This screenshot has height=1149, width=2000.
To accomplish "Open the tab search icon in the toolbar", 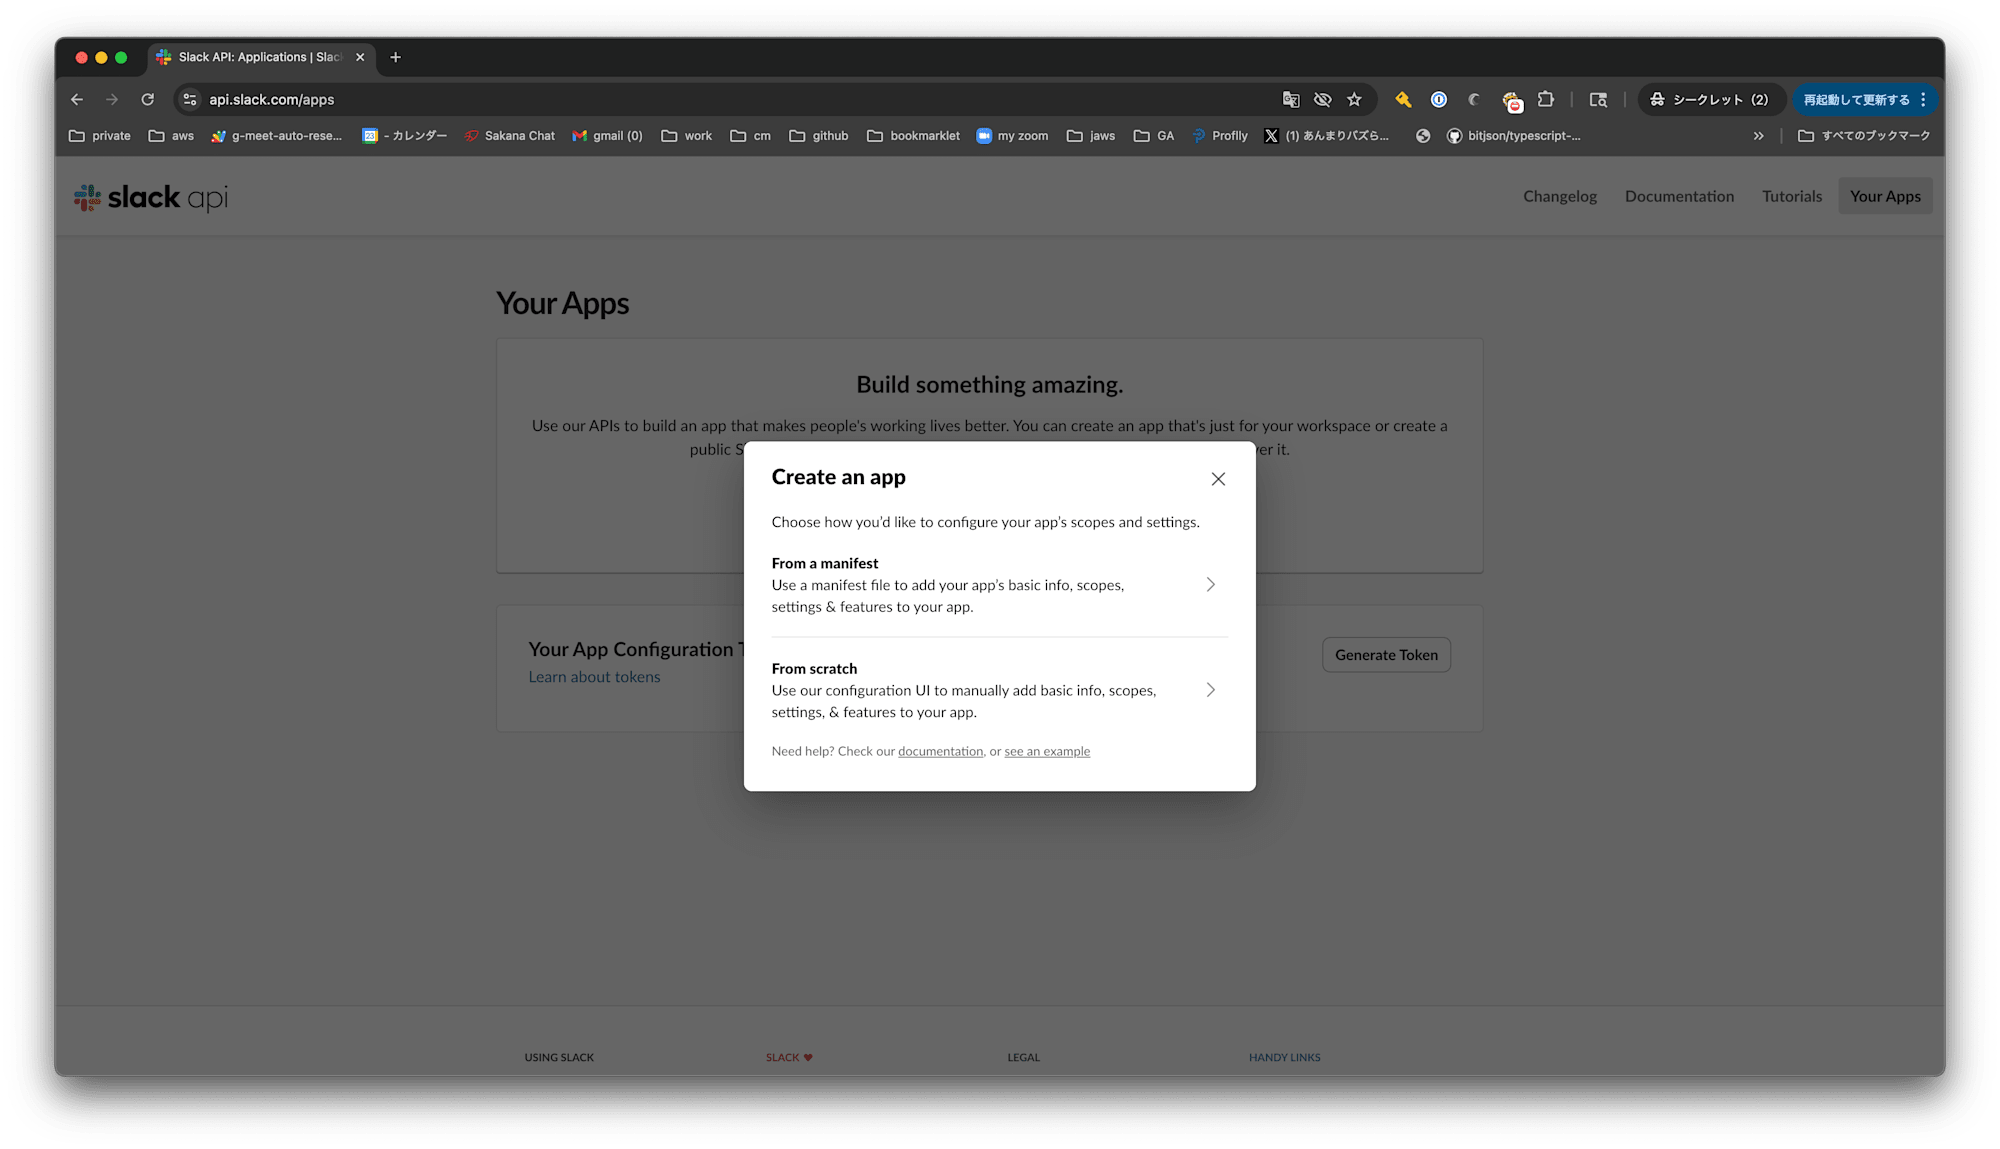I will click(1598, 99).
